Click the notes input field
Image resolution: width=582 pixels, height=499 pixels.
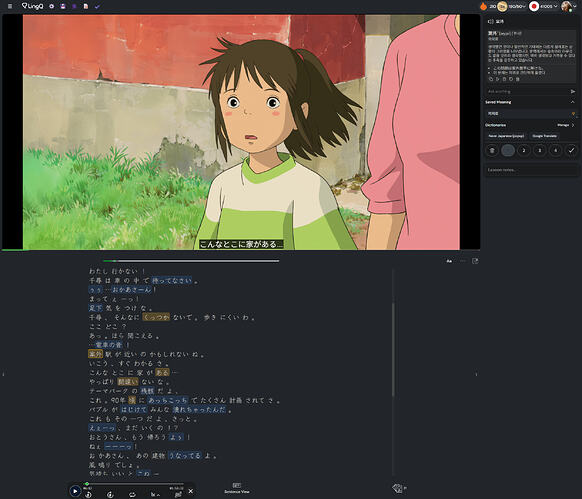click(x=531, y=170)
